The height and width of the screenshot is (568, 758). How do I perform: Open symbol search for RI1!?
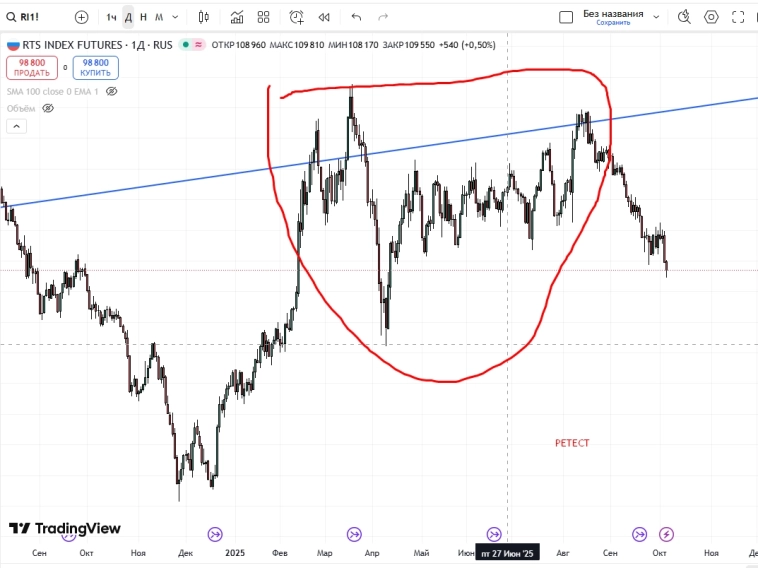click(x=23, y=17)
